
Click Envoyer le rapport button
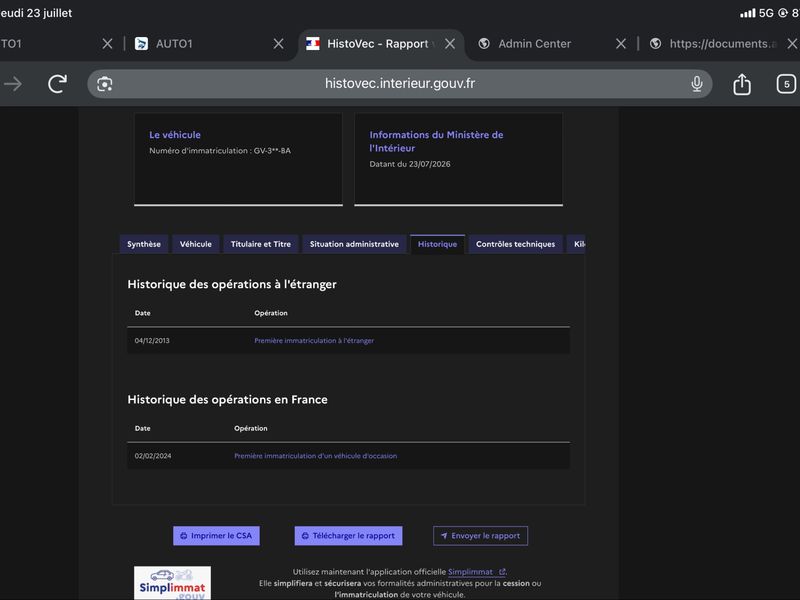tap(481, 536)
